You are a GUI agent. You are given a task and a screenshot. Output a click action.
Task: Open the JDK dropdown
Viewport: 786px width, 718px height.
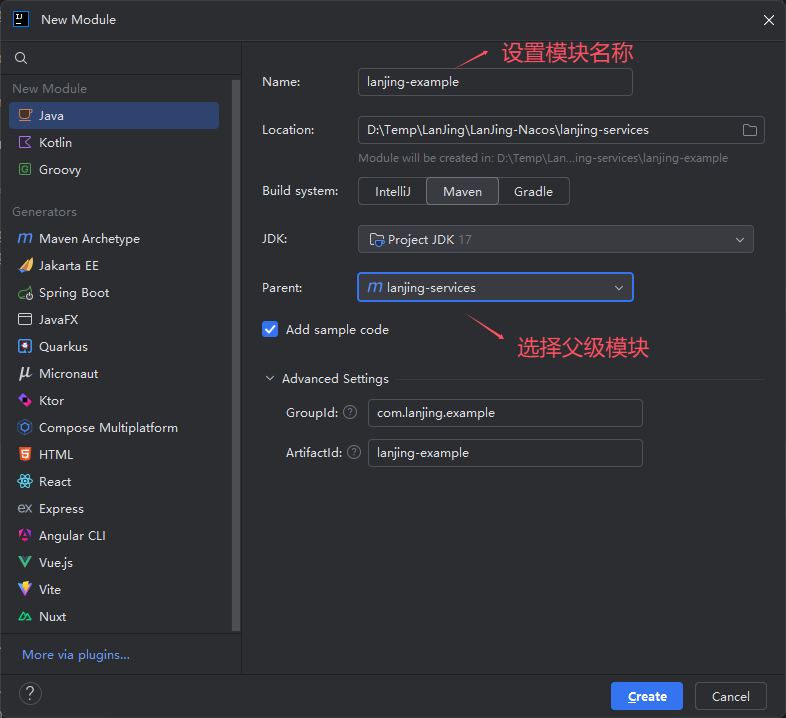tap(555, 239)
